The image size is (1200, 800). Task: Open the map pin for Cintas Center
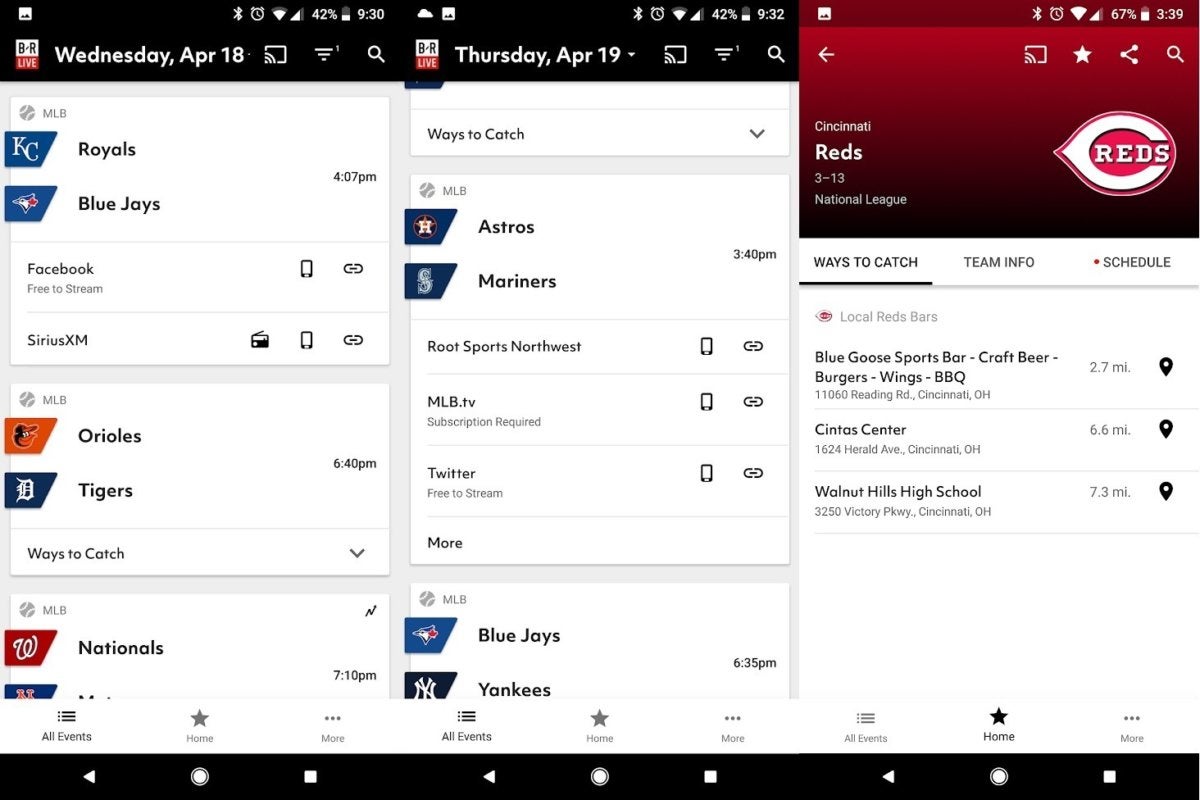click(1165, 430)
